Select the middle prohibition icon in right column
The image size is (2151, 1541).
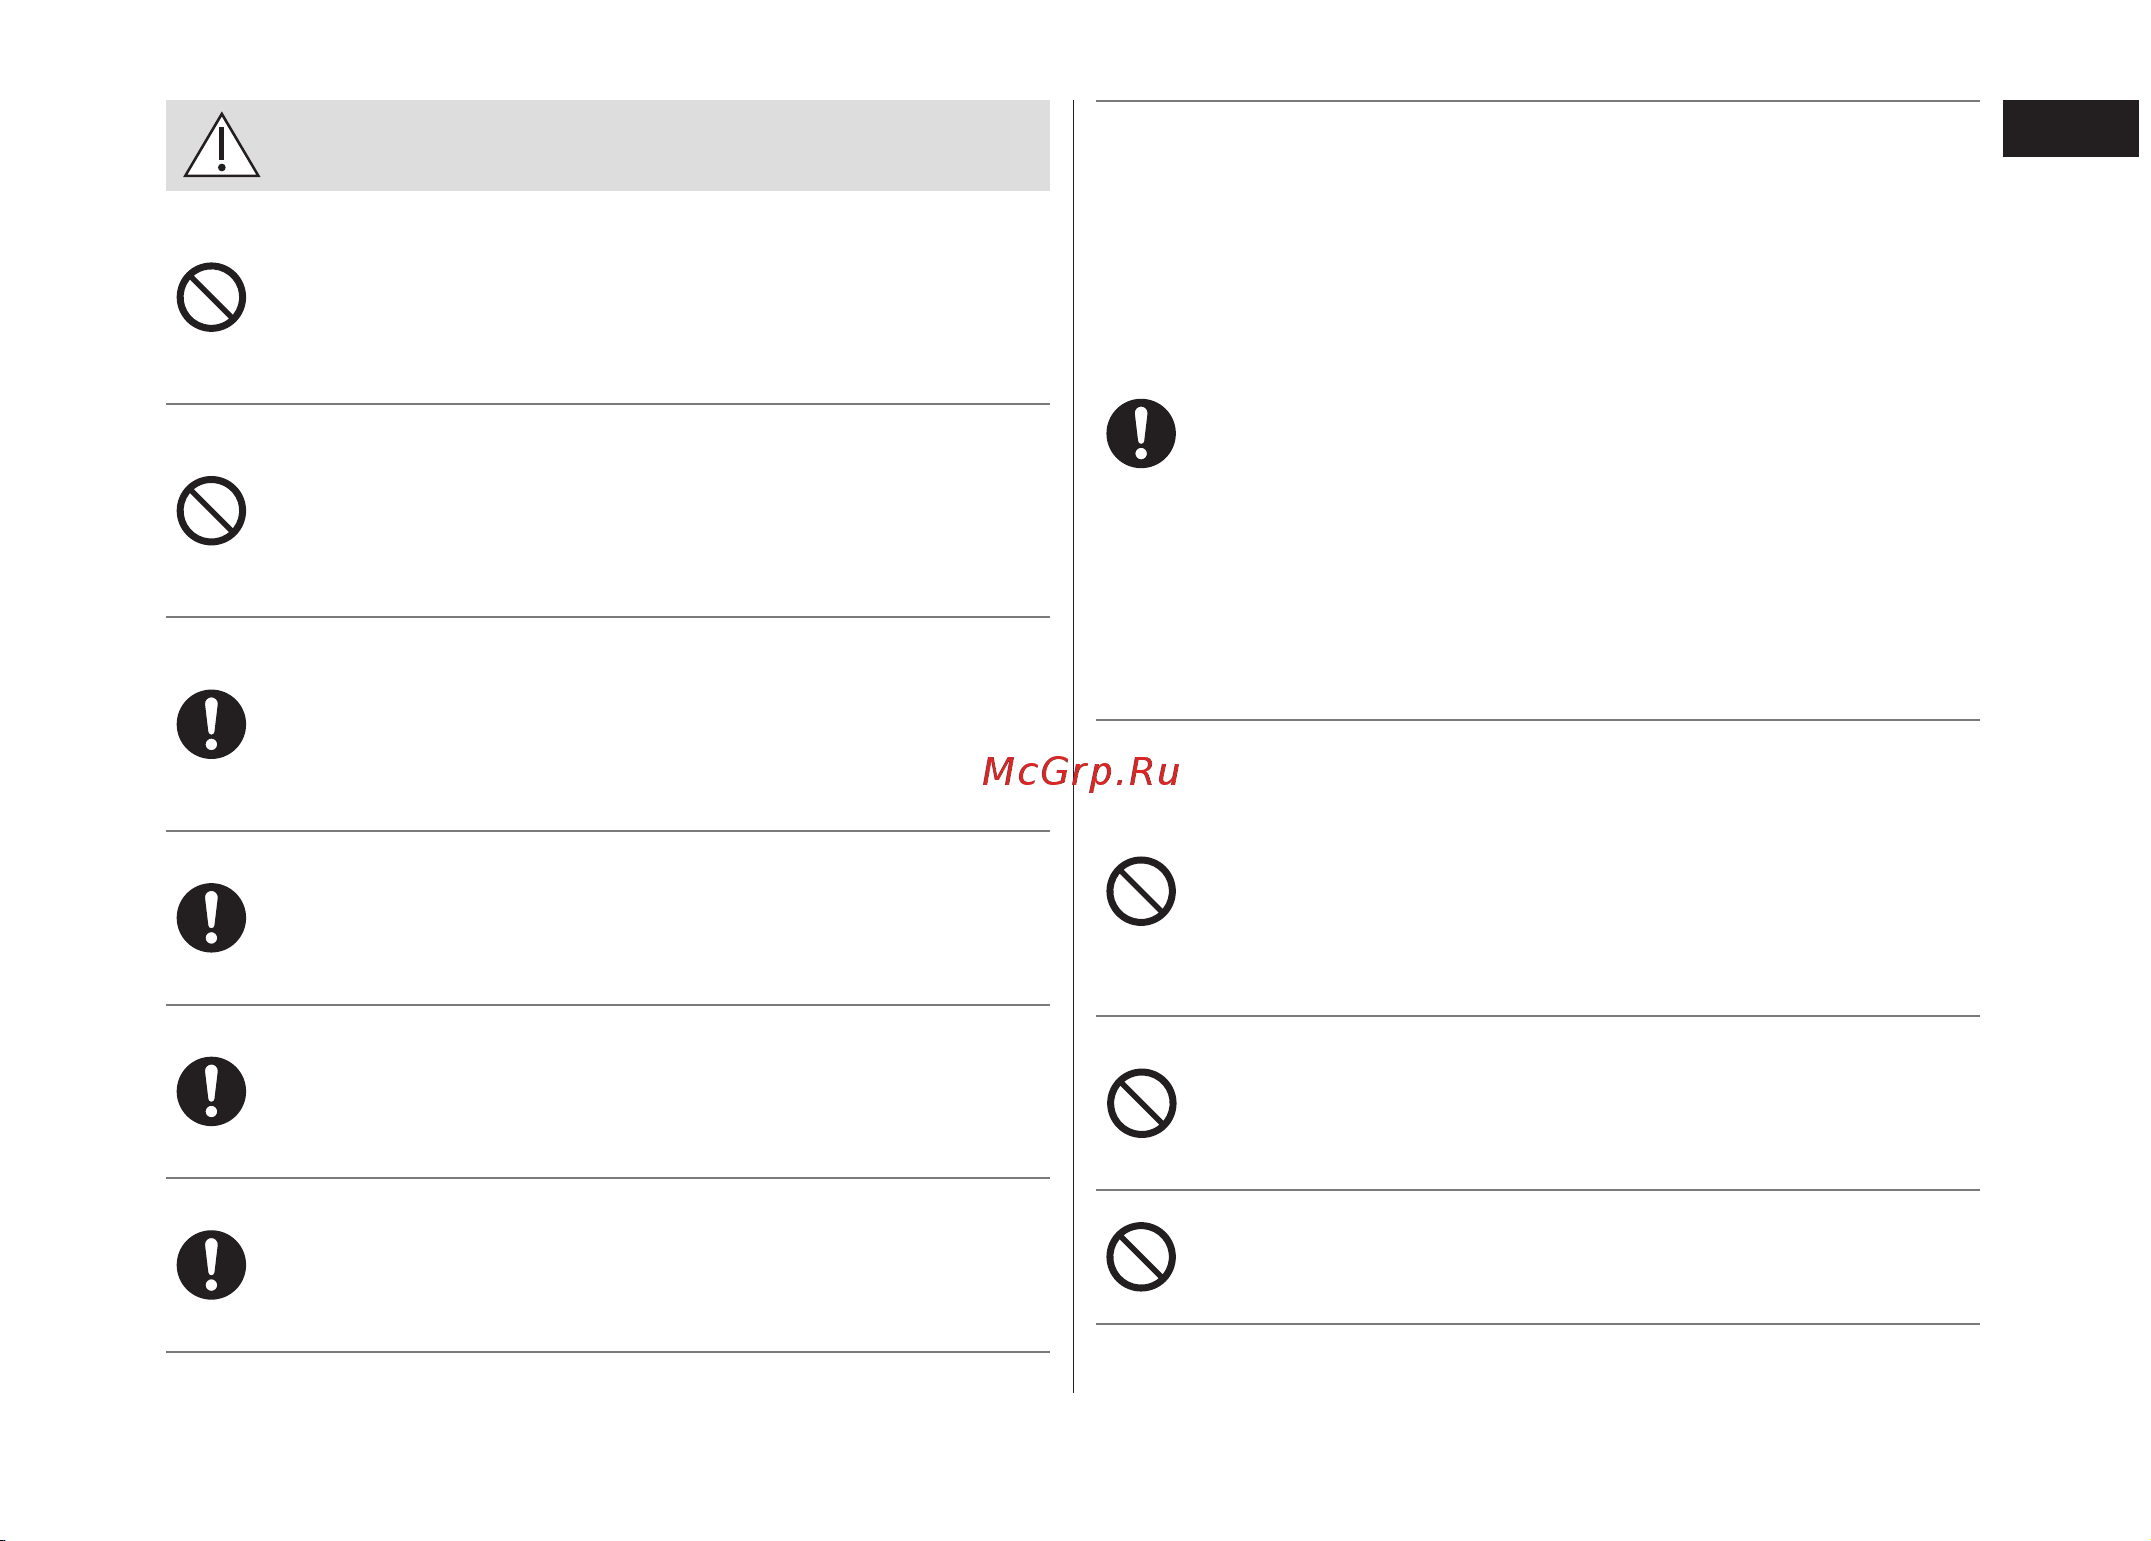[1141, 1104]
